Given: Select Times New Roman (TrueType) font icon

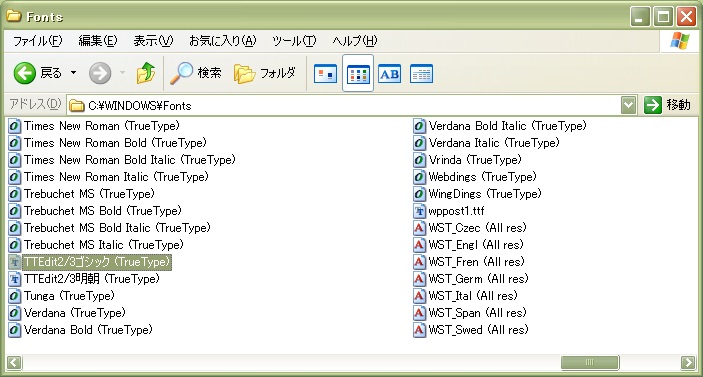Looking at the screenshot, I should (x=14, y=126).
